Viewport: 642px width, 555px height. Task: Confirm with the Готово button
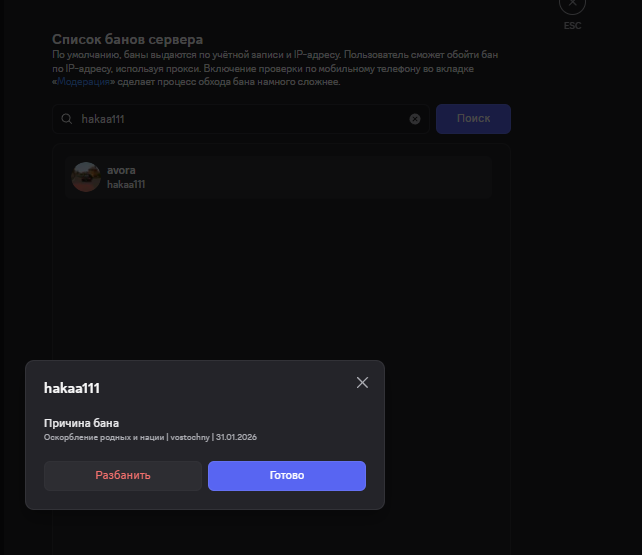286,475
